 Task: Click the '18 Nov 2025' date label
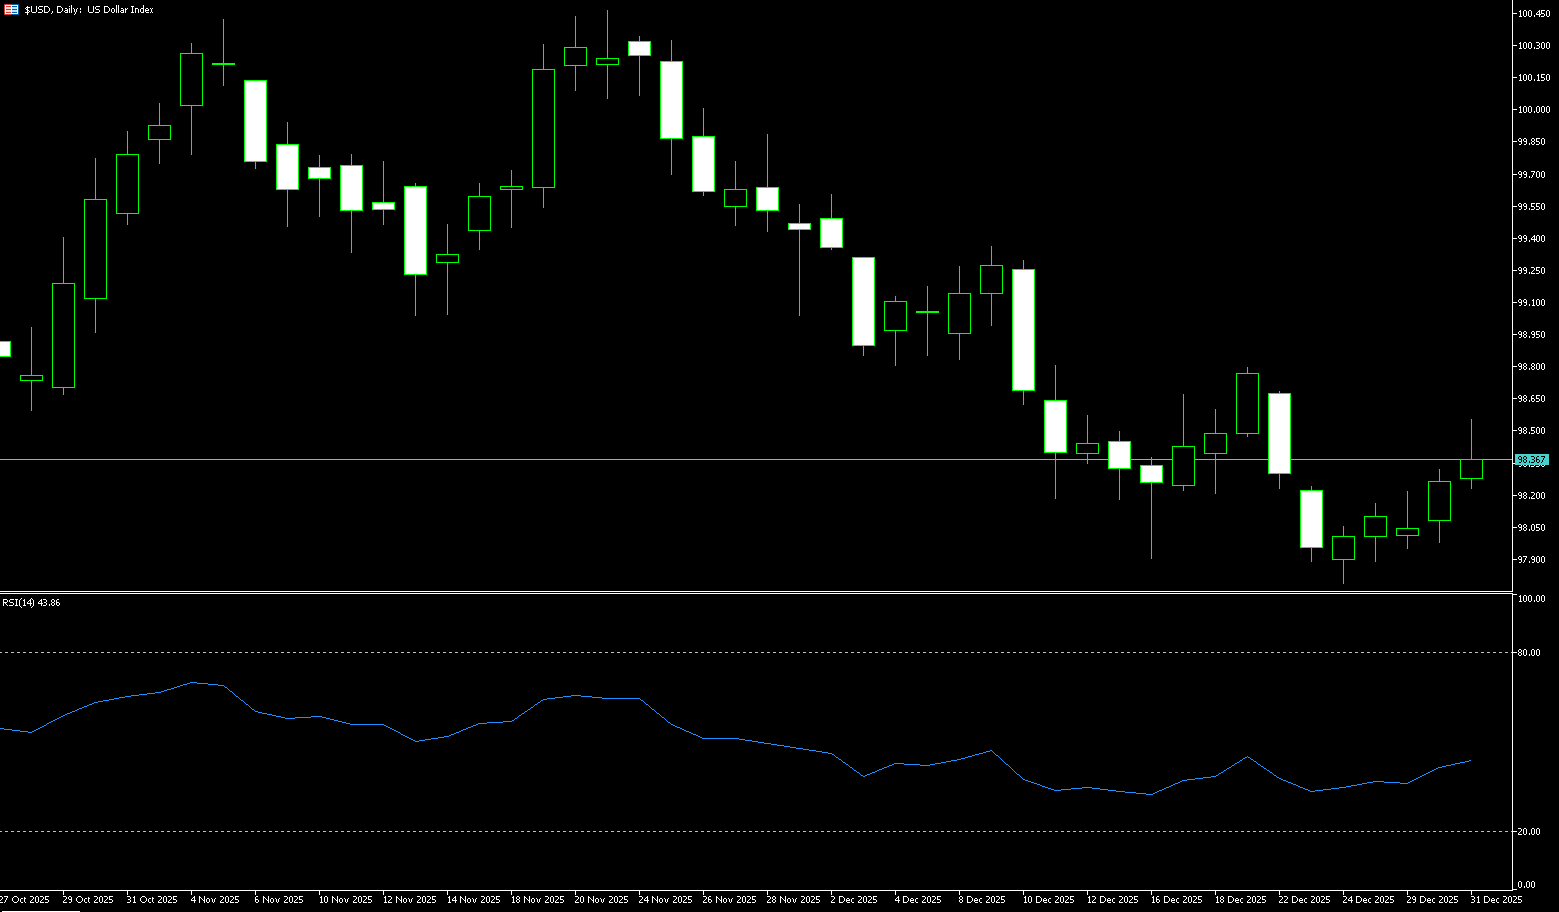coord(536,900)
